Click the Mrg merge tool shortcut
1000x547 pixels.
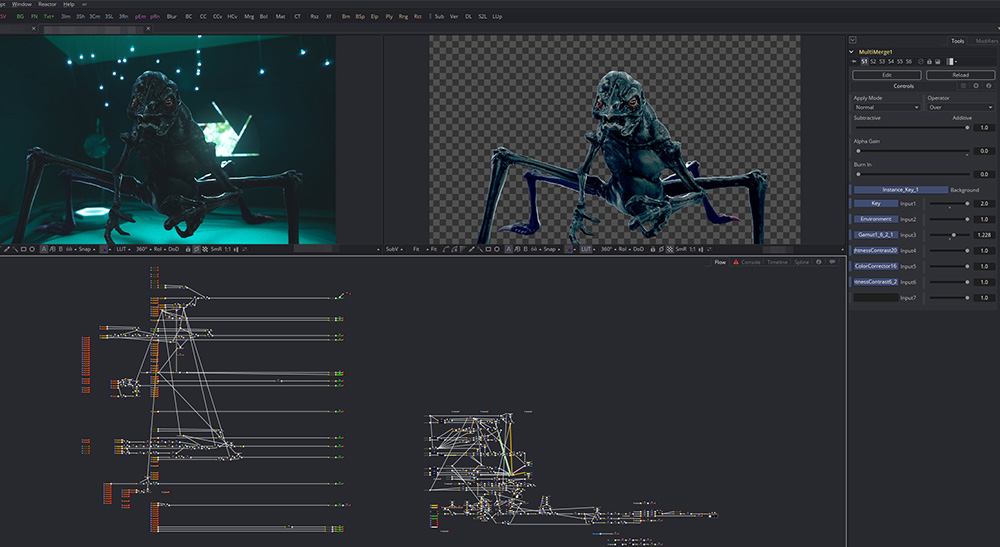[x=249, y=17]
